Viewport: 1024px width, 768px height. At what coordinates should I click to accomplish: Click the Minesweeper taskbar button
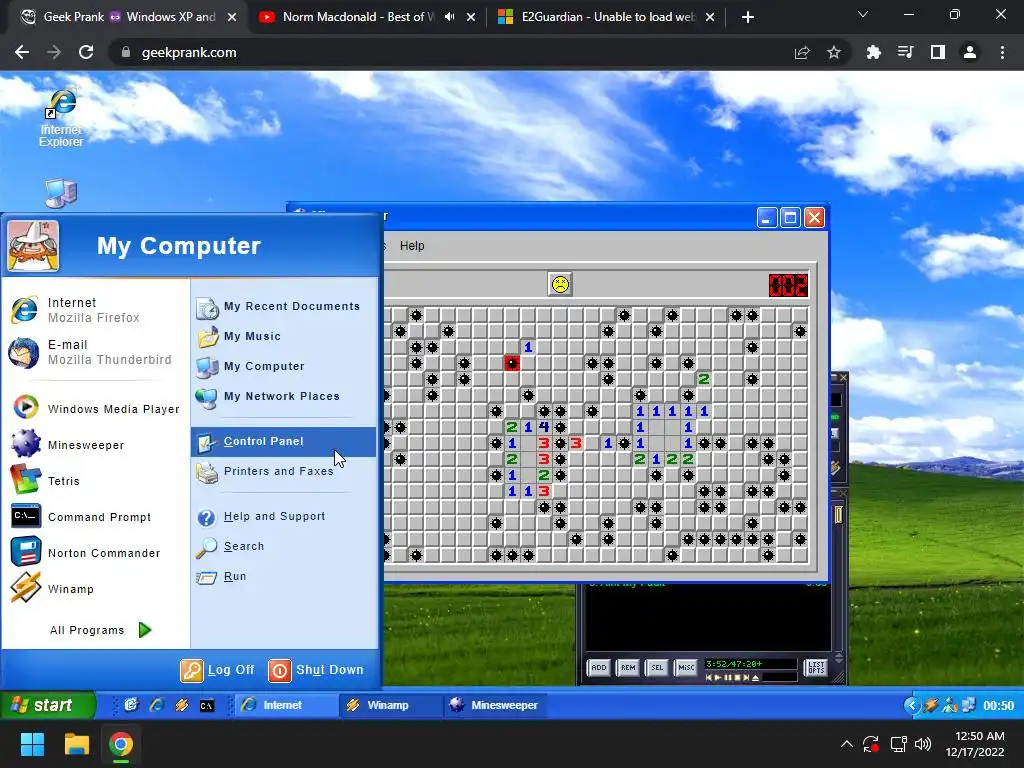click(x=494, y=705)
